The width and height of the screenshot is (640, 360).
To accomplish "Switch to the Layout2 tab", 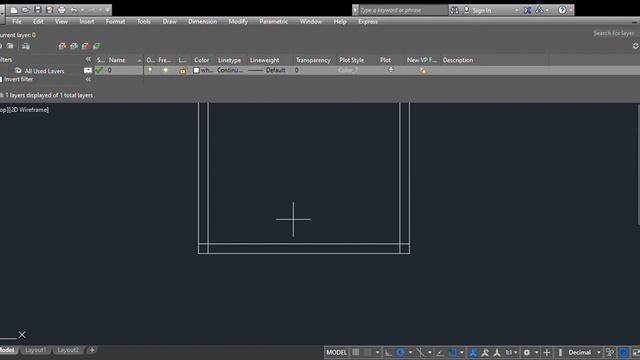I will (68, 350).
